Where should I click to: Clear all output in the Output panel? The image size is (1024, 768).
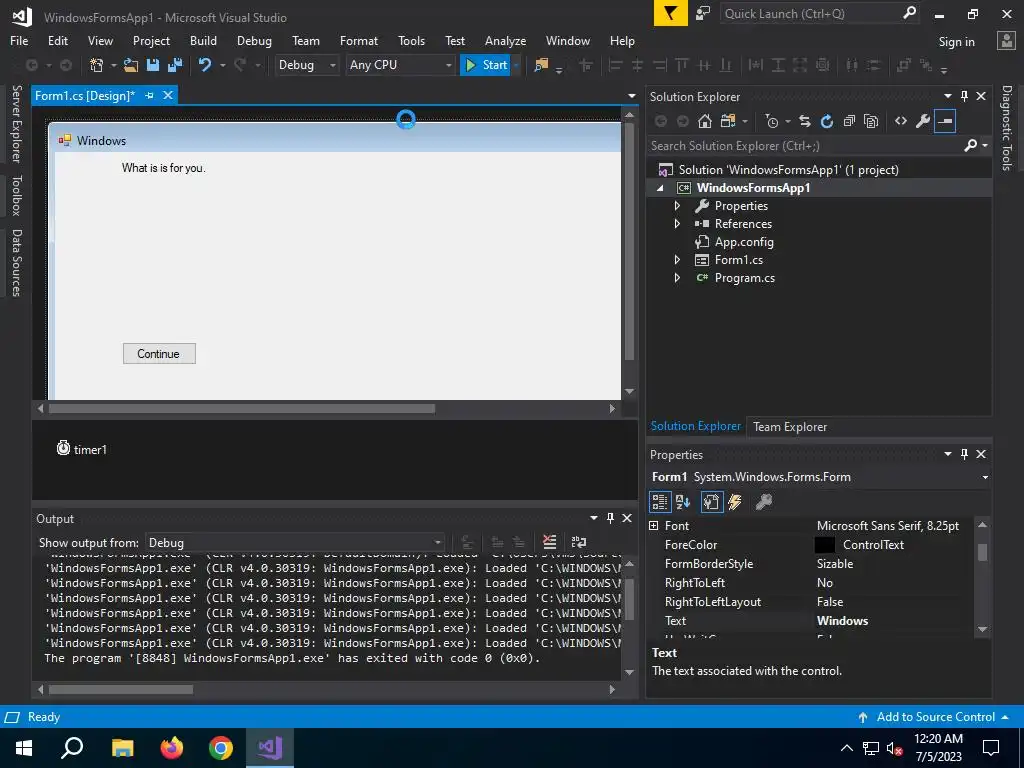pos(549,542)
